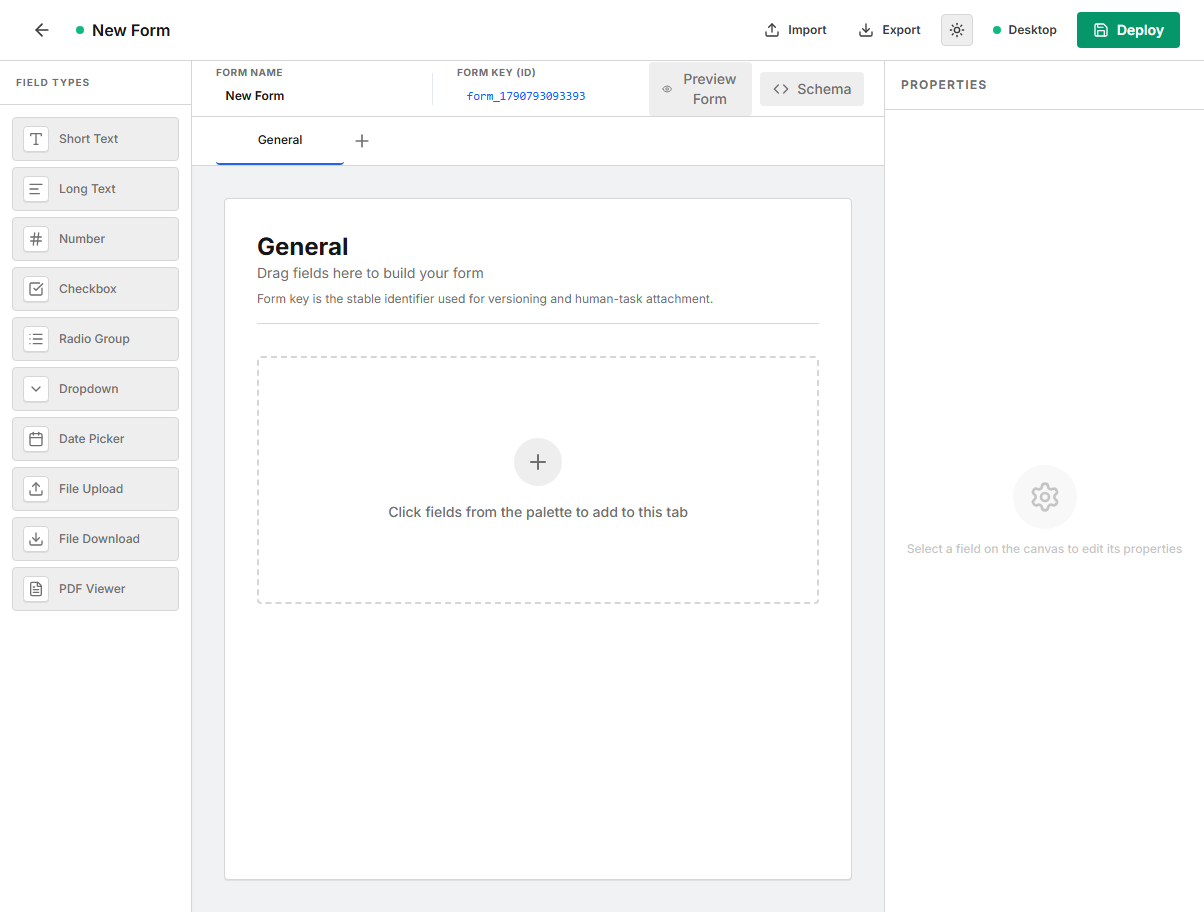The image size is (1204, 912).
Task: Click the form key form_1790793093393
Action: click(x=526, y=96)
